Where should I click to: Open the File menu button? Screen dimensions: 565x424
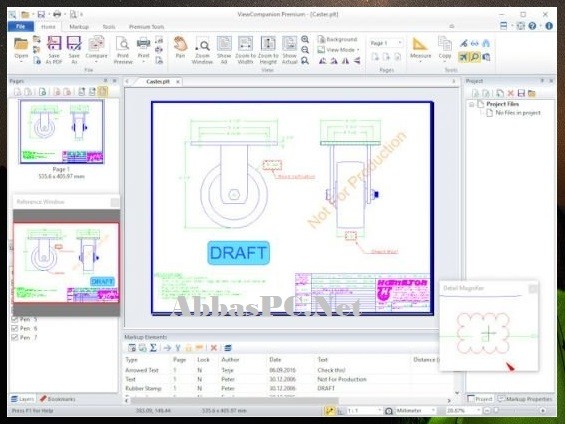21,26
